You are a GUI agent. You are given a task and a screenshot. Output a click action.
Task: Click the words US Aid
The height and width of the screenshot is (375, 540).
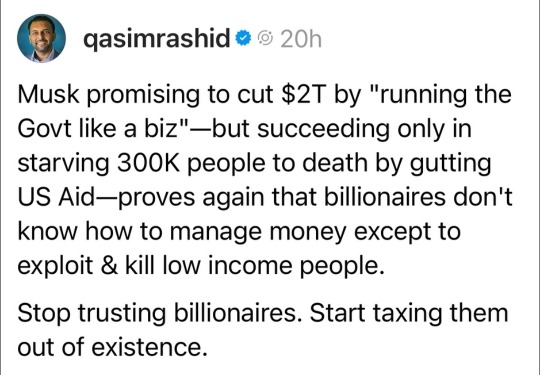click(x=56, y=197)
